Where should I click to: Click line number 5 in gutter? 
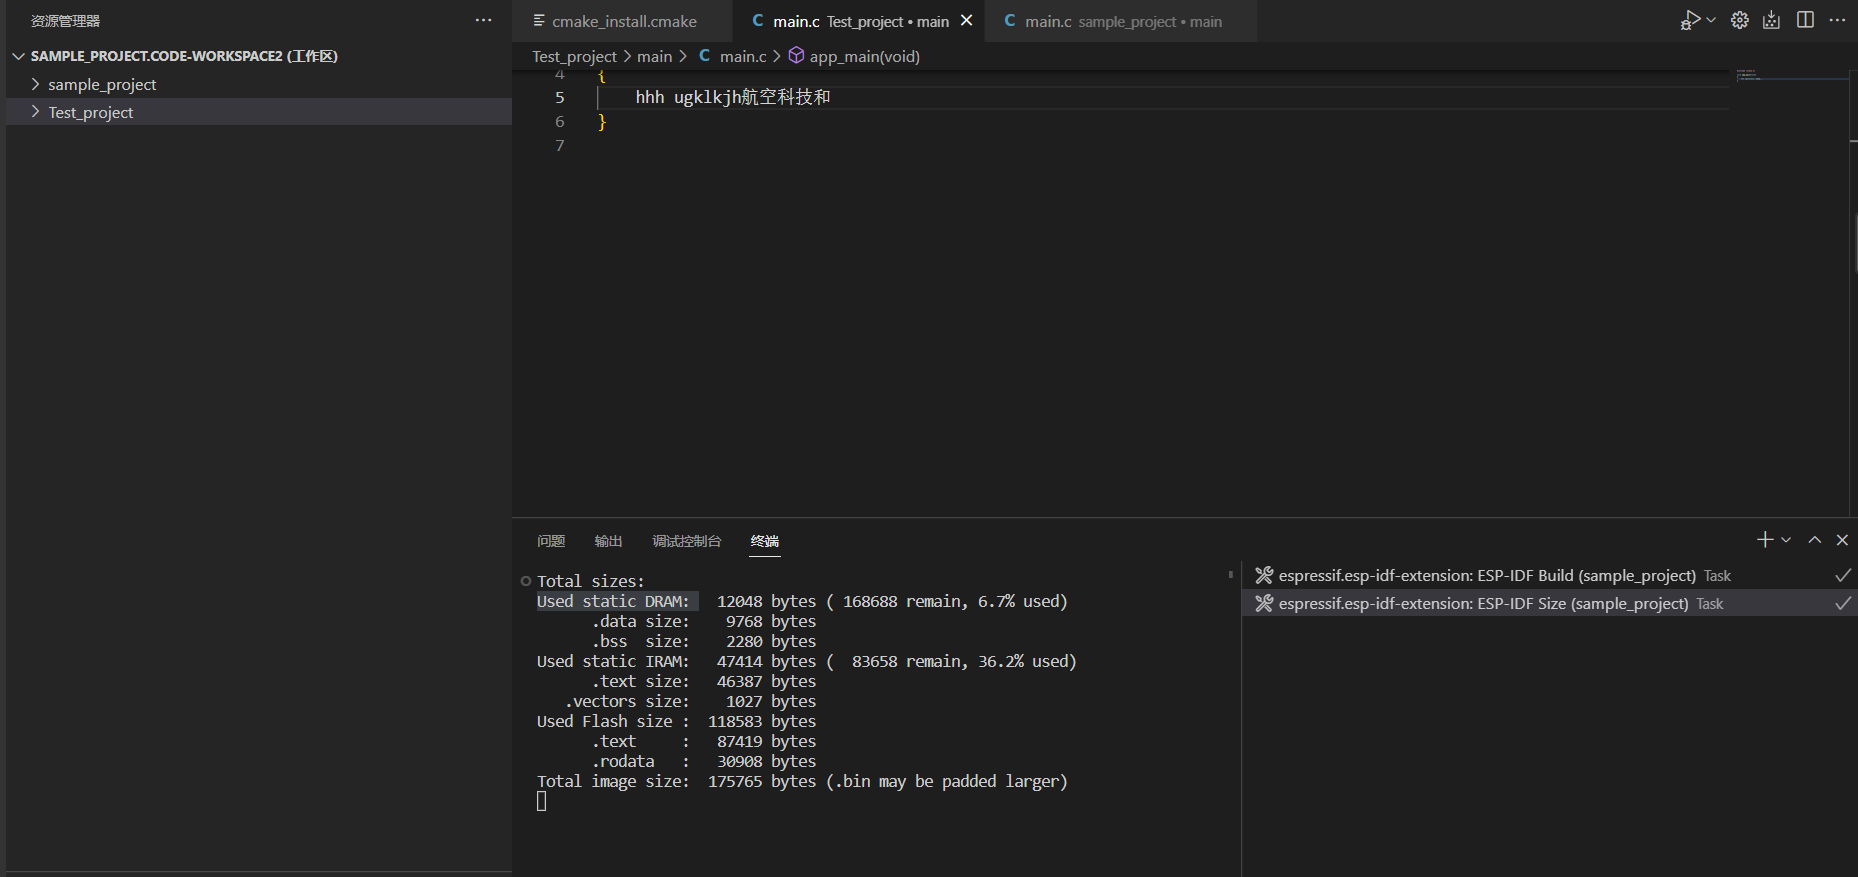560,97
